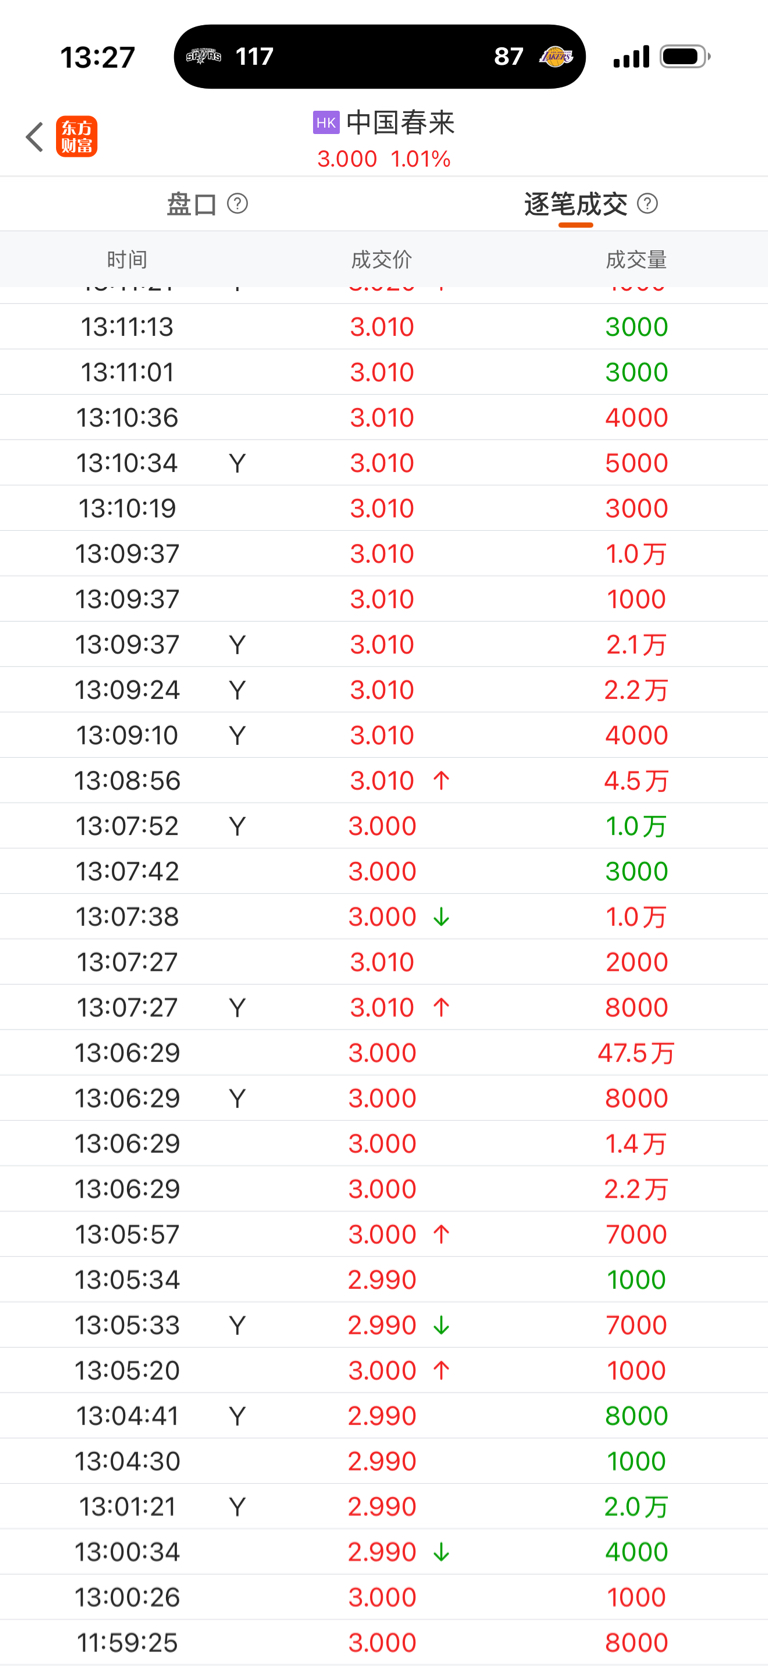
Task: Open the help icon beside 盘口
Action: click(238, 204)
